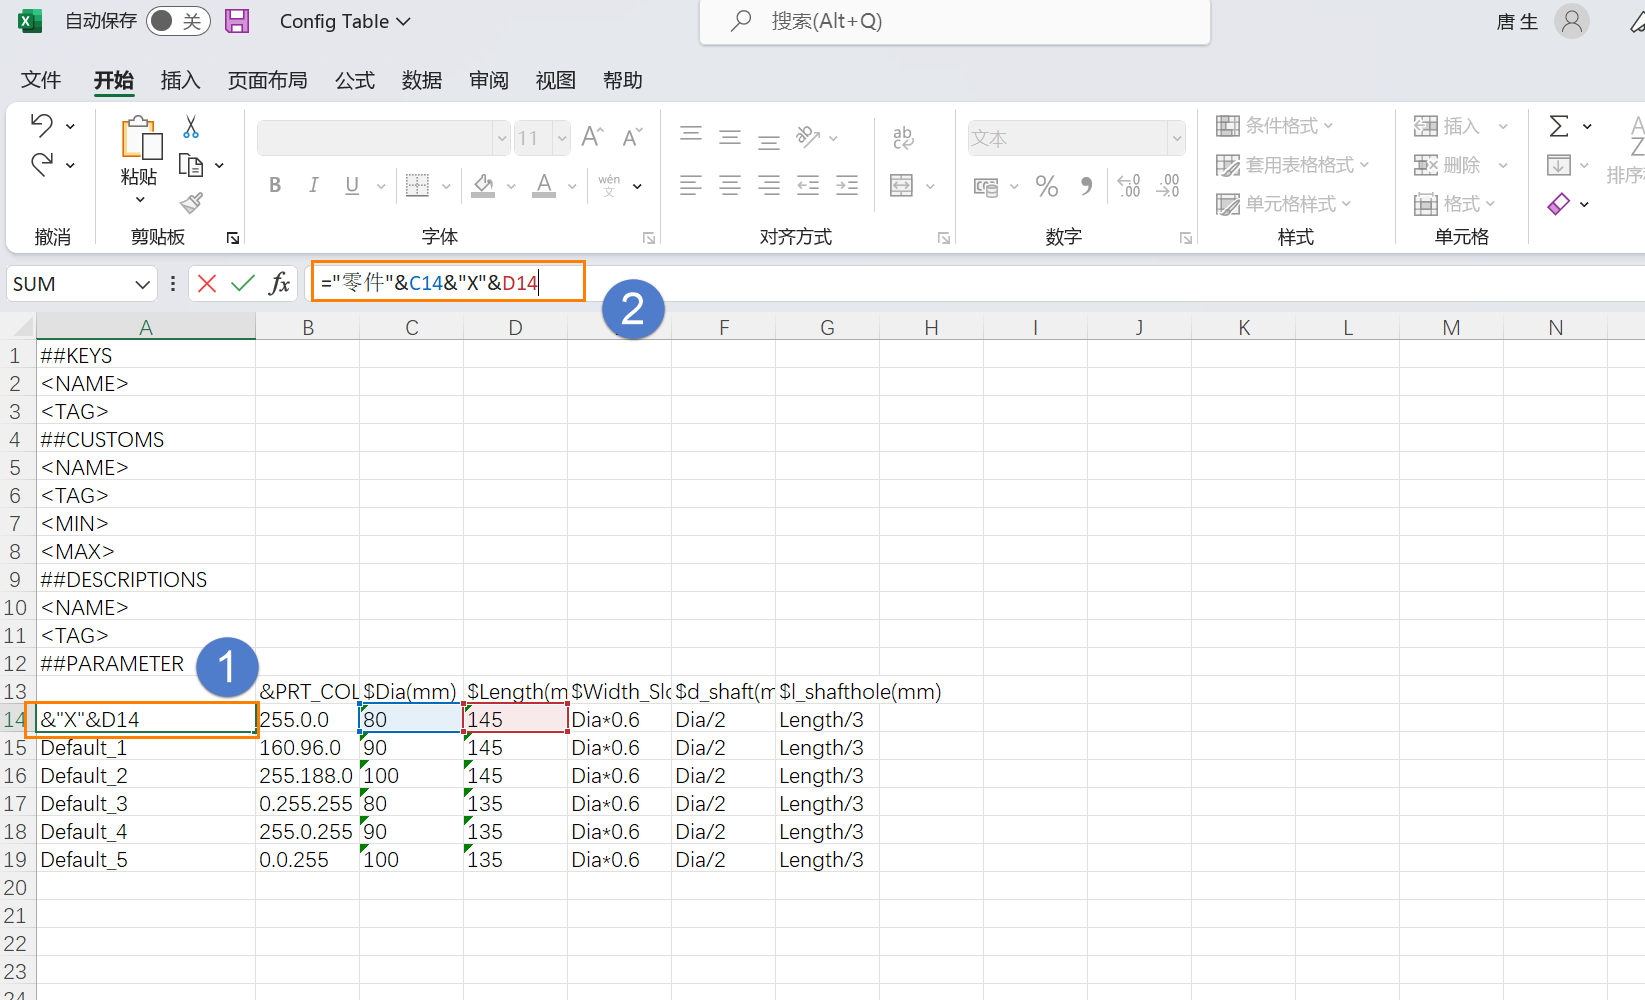Align text to middle vertically
Screen dimensions: 1645x1000
pos(730,137)
